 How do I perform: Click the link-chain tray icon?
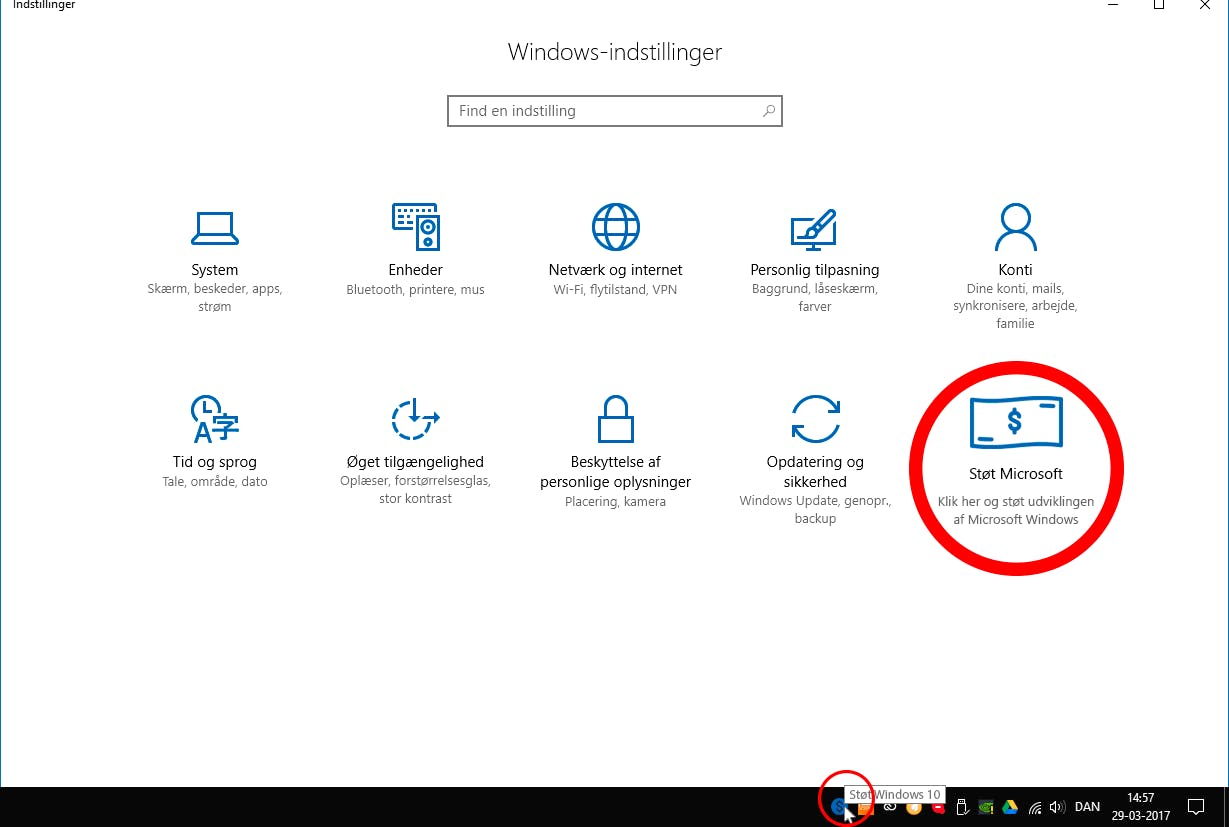tap(889, 806)
